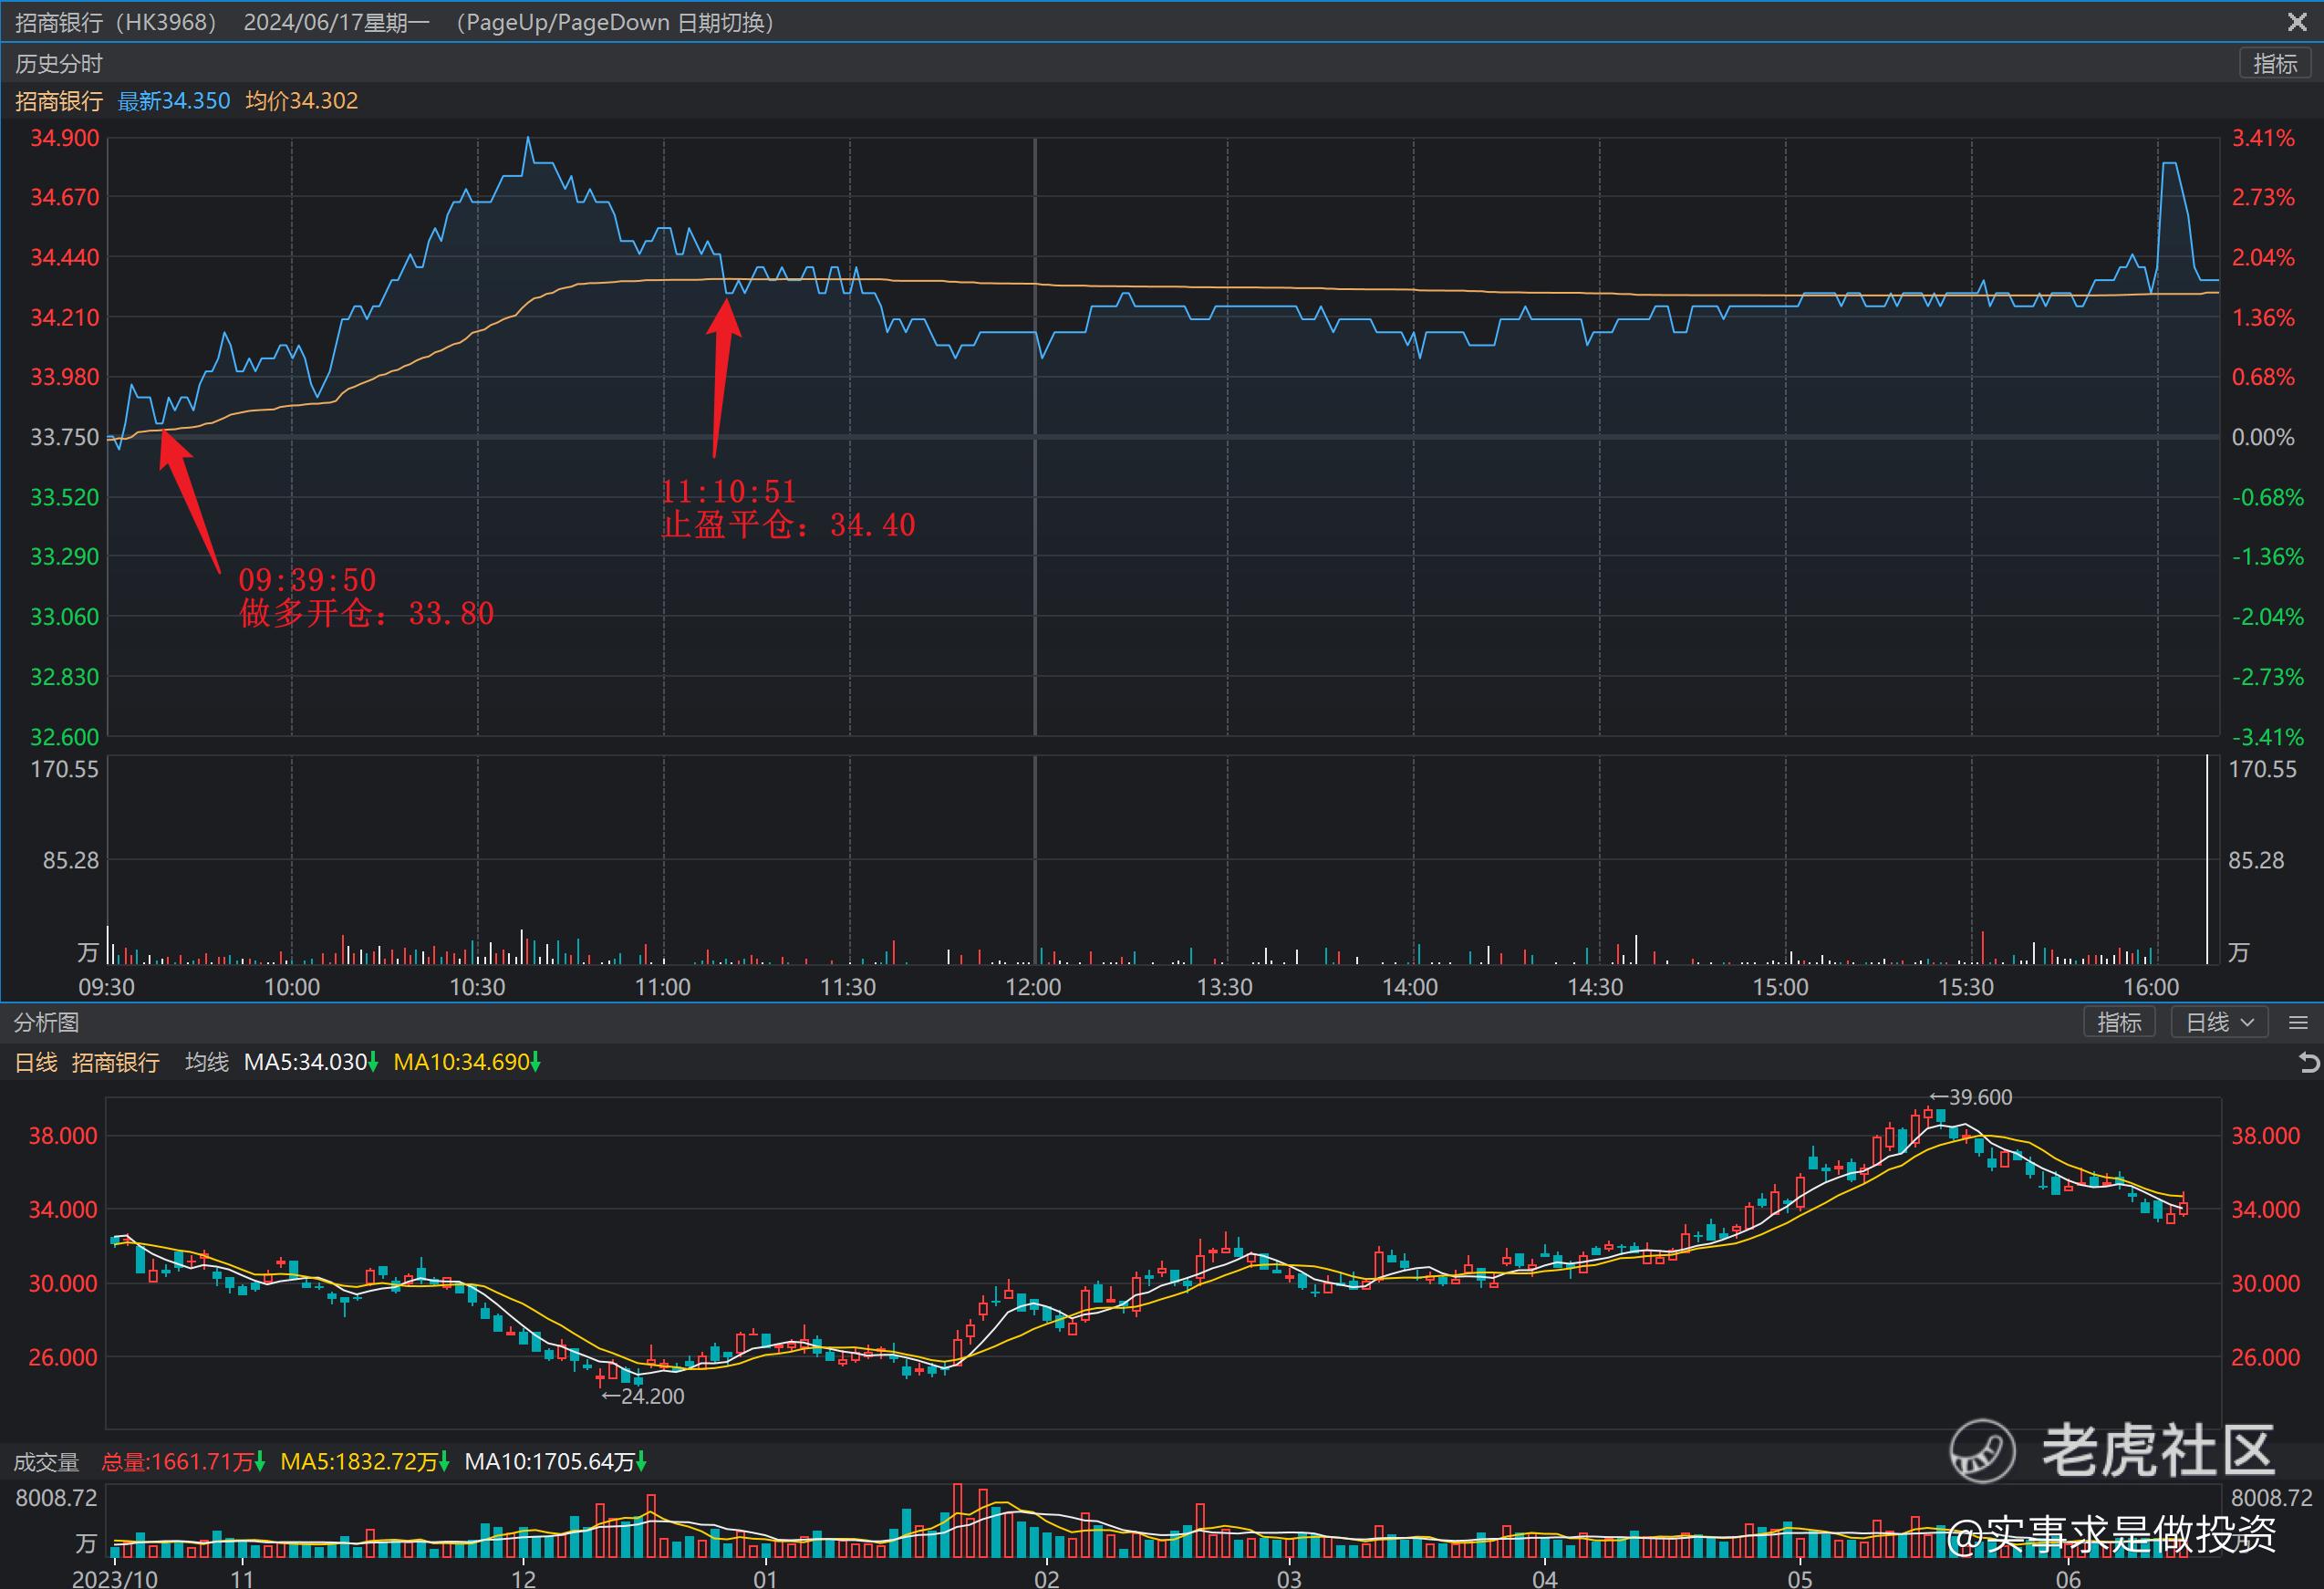2324x1589 pixels.
Task: Click the MA10:34.690 indicator label
Action: click(467, 1062)
